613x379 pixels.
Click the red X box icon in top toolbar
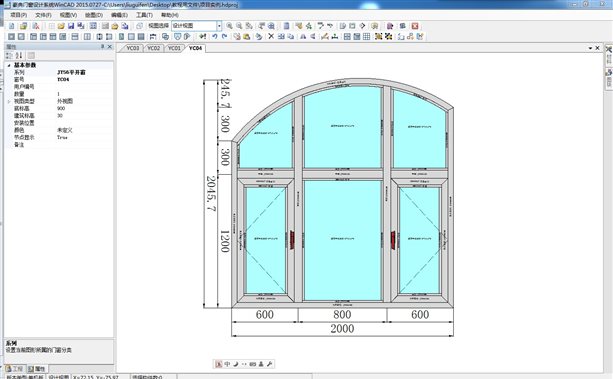415,26
